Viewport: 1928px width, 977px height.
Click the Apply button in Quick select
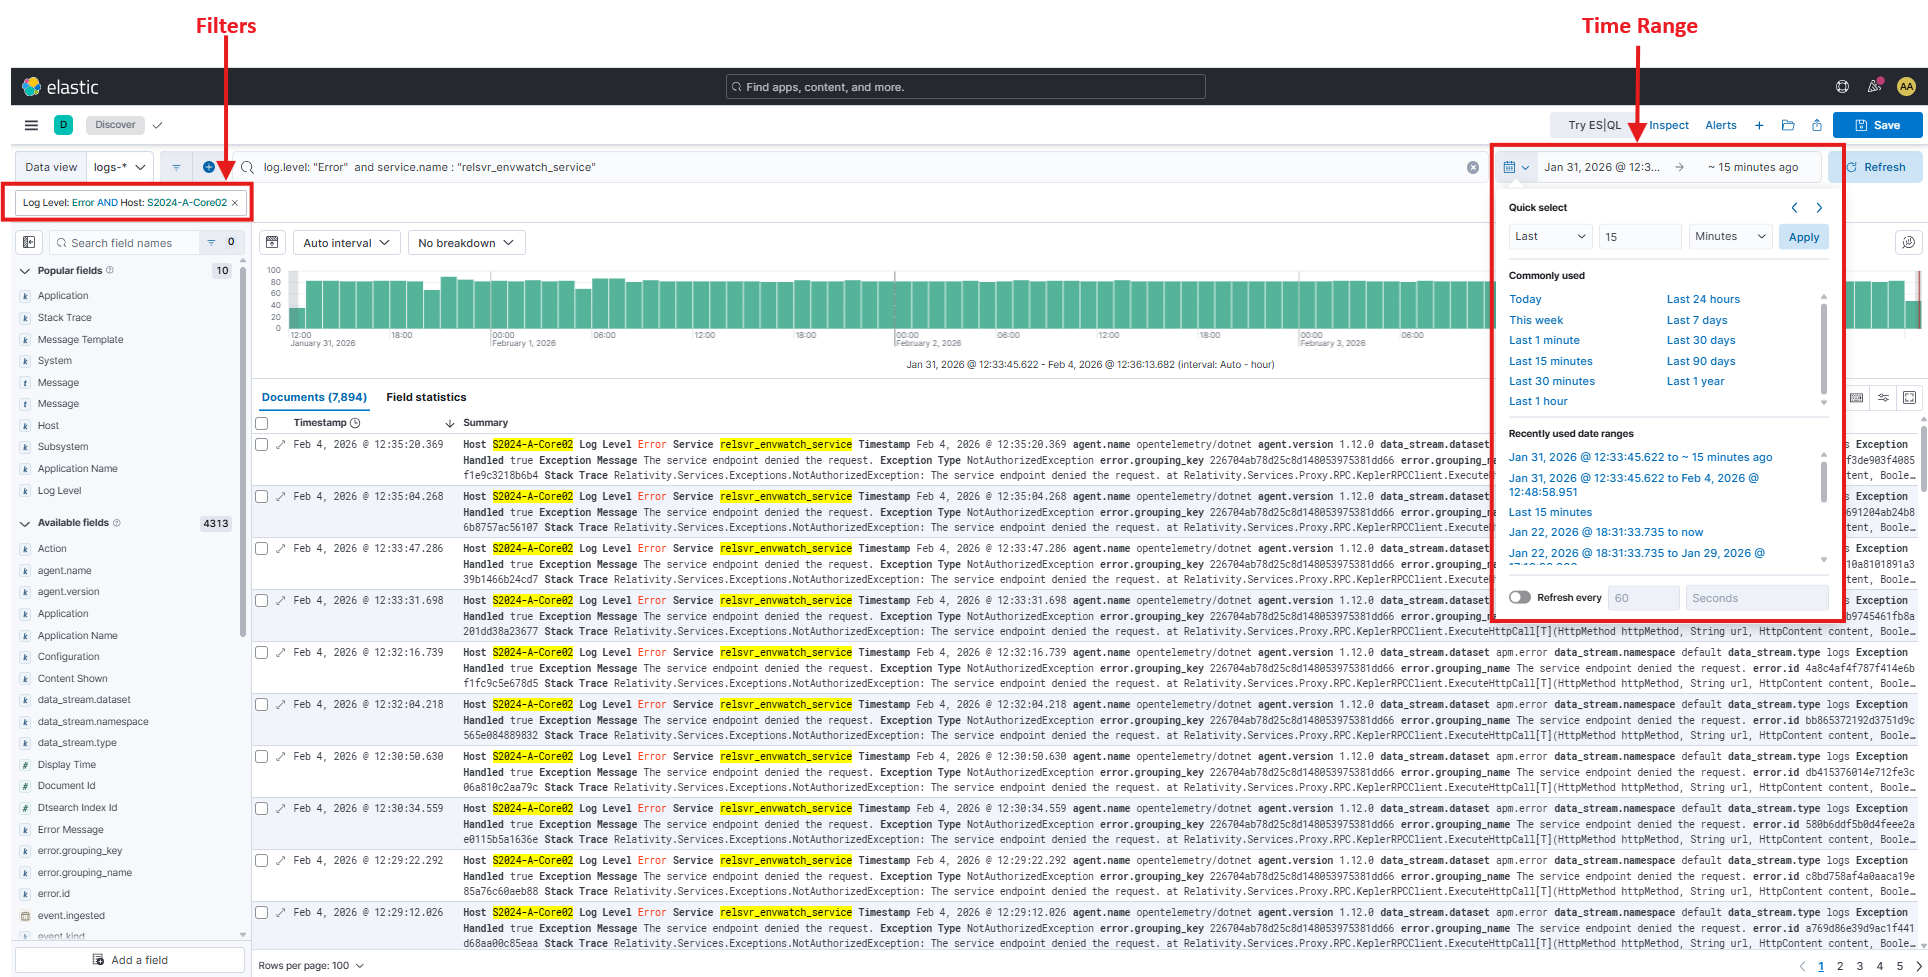coord(1803,237)
